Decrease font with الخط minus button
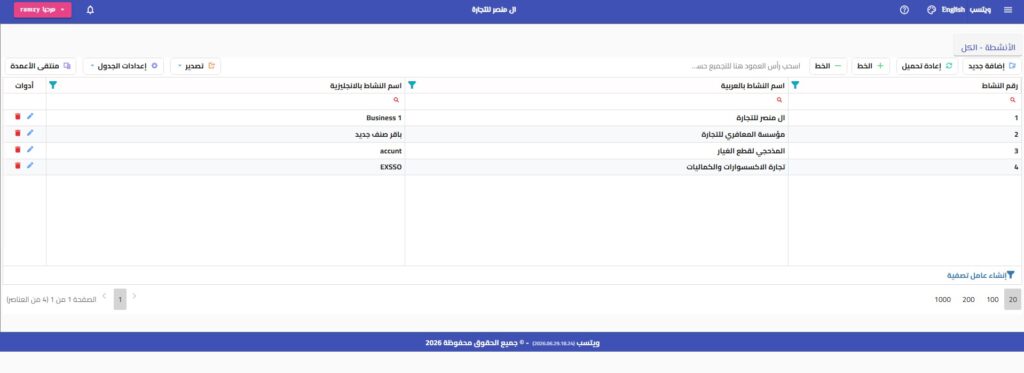The width and height of the screenshot is (1024, 373). [828, 66]
